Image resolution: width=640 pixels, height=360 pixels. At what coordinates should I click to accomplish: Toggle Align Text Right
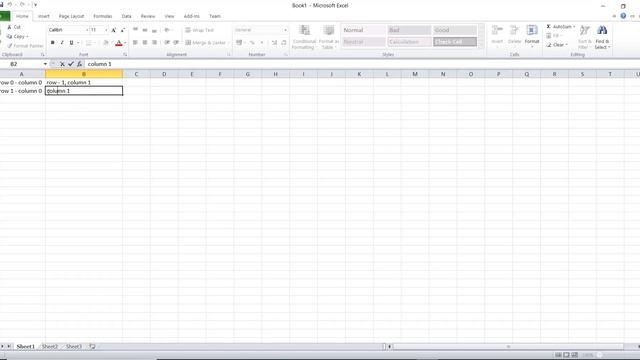click(154, 42)
